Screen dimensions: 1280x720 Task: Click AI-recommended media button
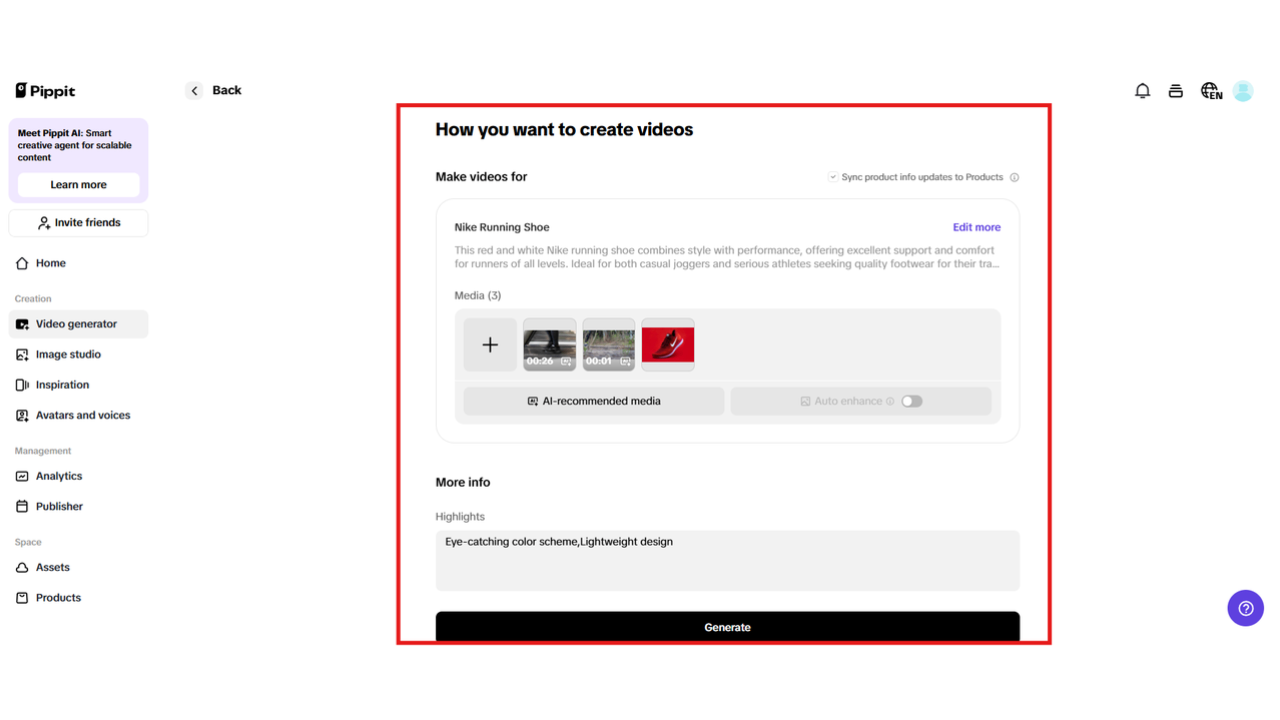[594, 401]
